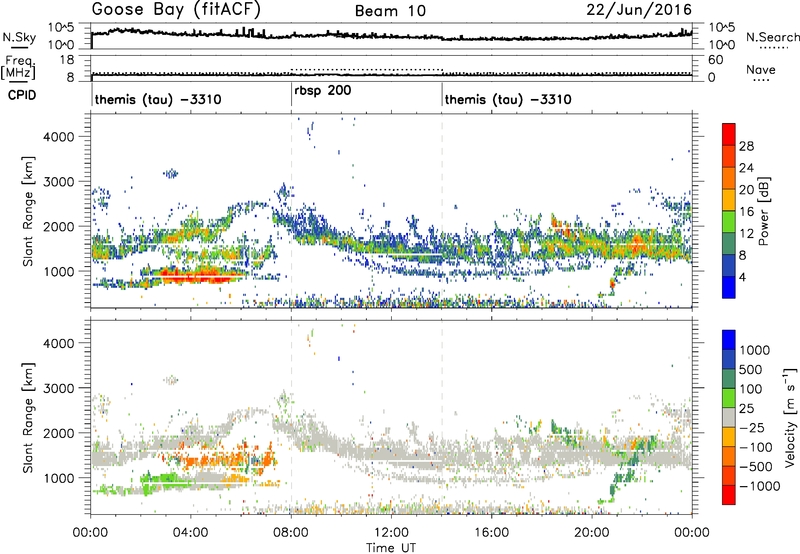The image size is (800, 554).
Task: Click the 'N.Search' legend label
Action: [772, 37]
